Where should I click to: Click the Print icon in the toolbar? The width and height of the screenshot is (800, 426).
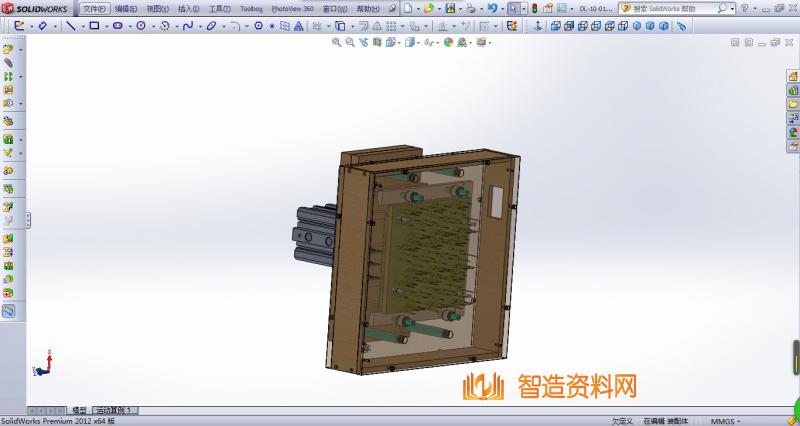[472, 8]
